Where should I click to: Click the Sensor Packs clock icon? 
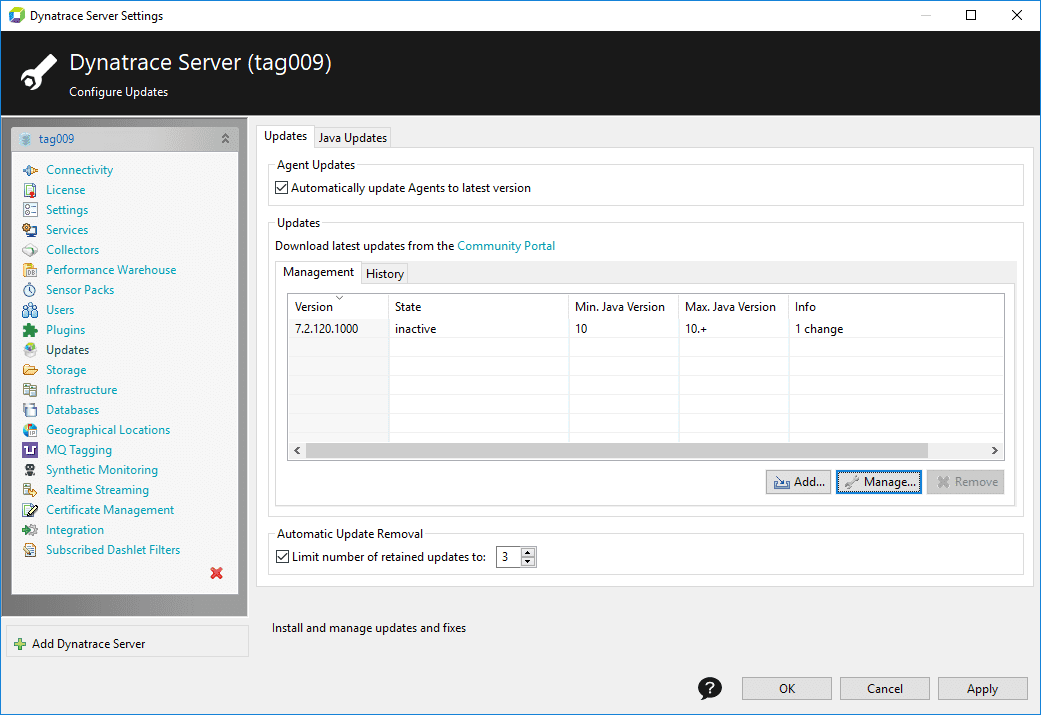[30, 290]
